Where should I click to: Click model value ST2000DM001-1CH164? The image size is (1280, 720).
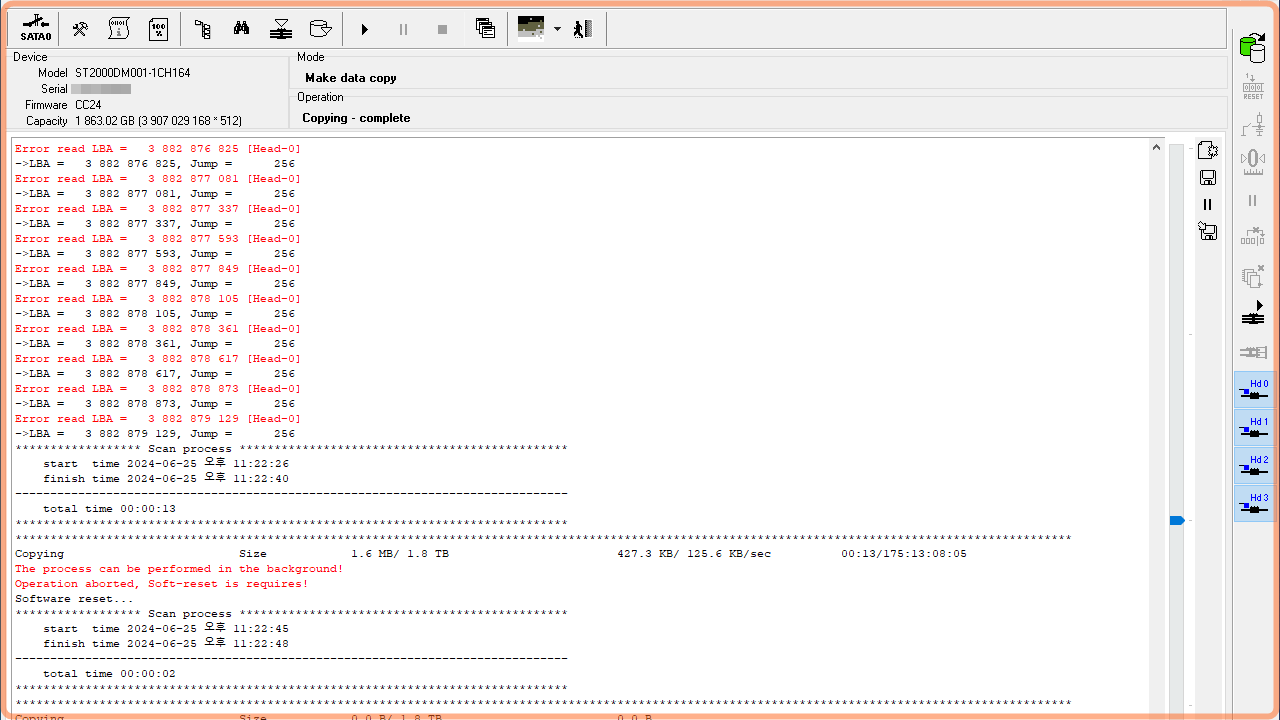click(x=132, y=73)
